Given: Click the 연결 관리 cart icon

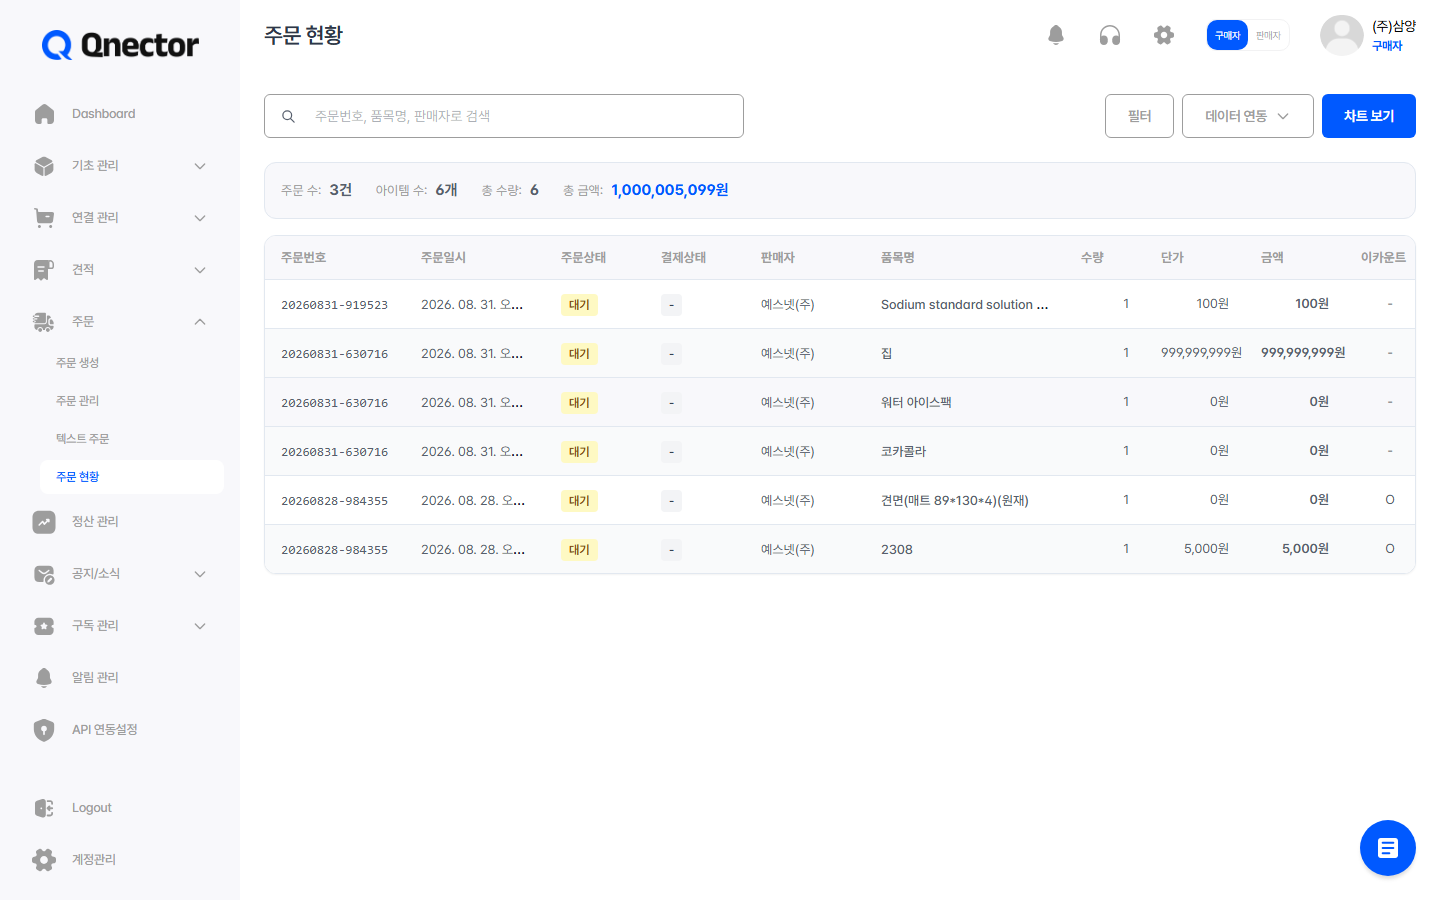Looking at the screenshot, I should (x=44, y=218).
